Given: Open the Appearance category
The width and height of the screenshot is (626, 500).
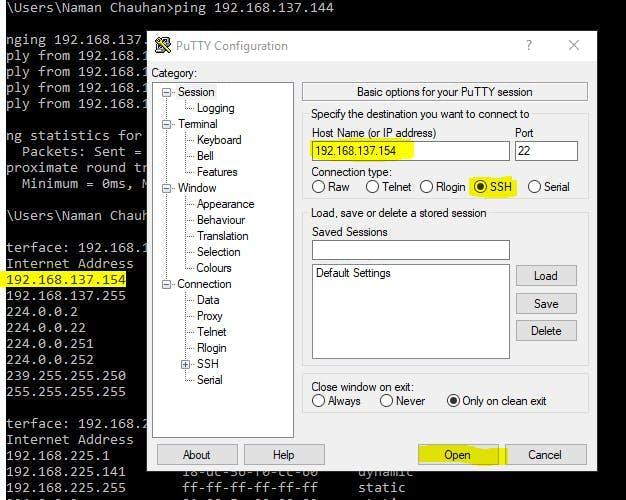Looking at the screenshot, I should [226, 204].
